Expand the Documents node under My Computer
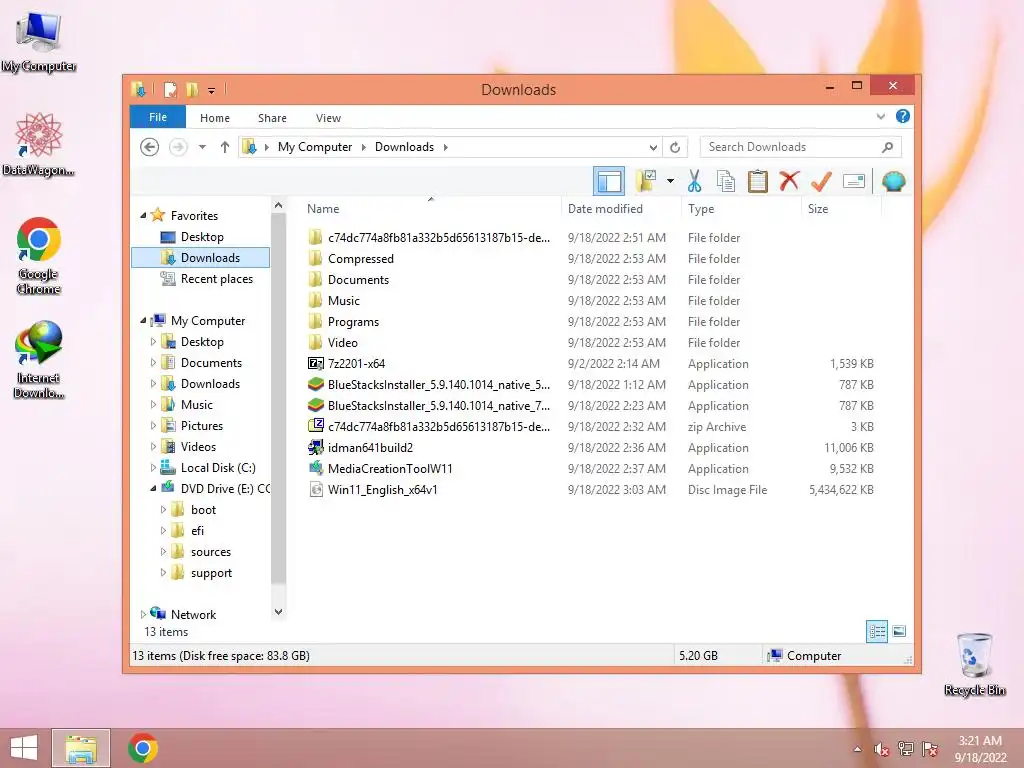This screenshot has width=1024, height=768. coord(153,362)
